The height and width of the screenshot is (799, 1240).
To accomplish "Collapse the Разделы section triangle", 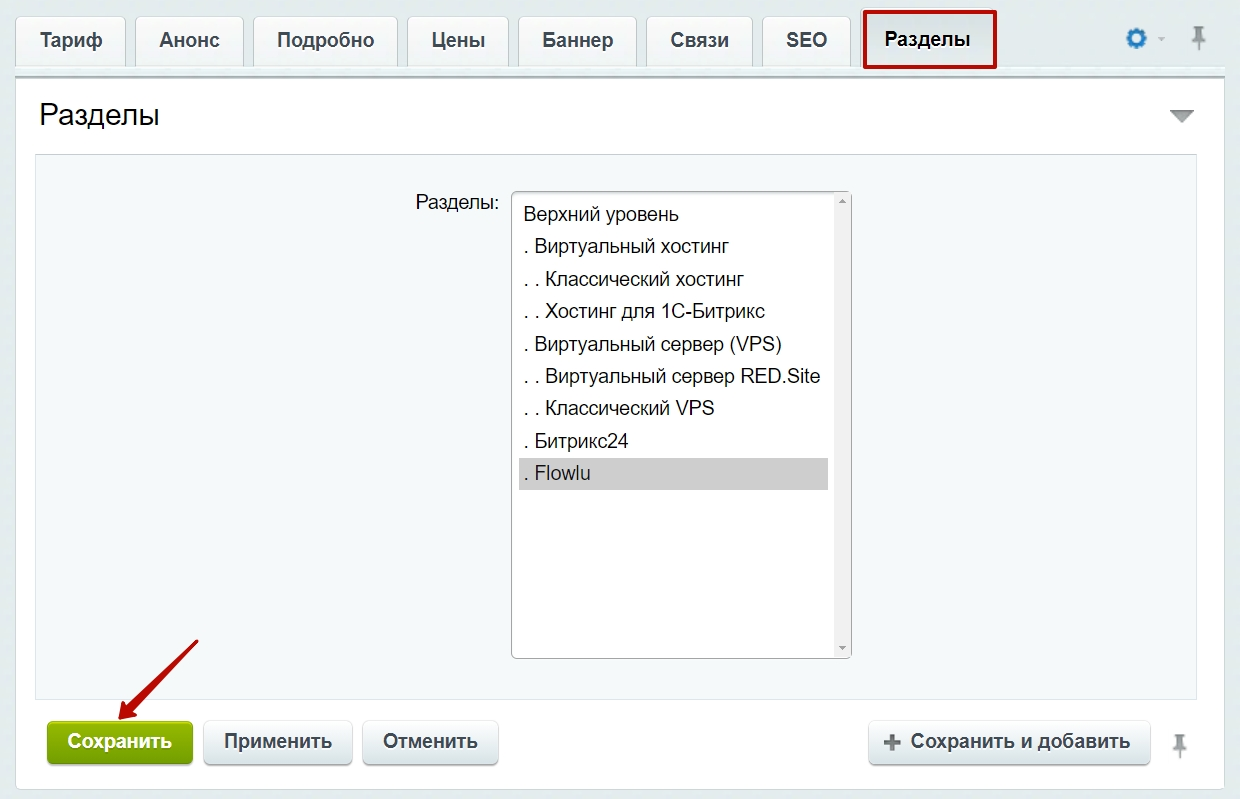I will tap(1182, 116).
